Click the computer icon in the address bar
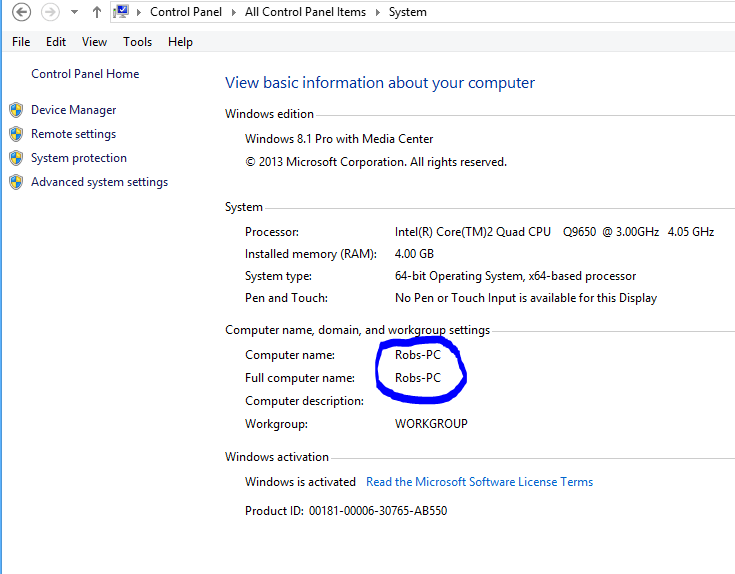735x574 pixels. pyautogui.click(x=121, y=12)
